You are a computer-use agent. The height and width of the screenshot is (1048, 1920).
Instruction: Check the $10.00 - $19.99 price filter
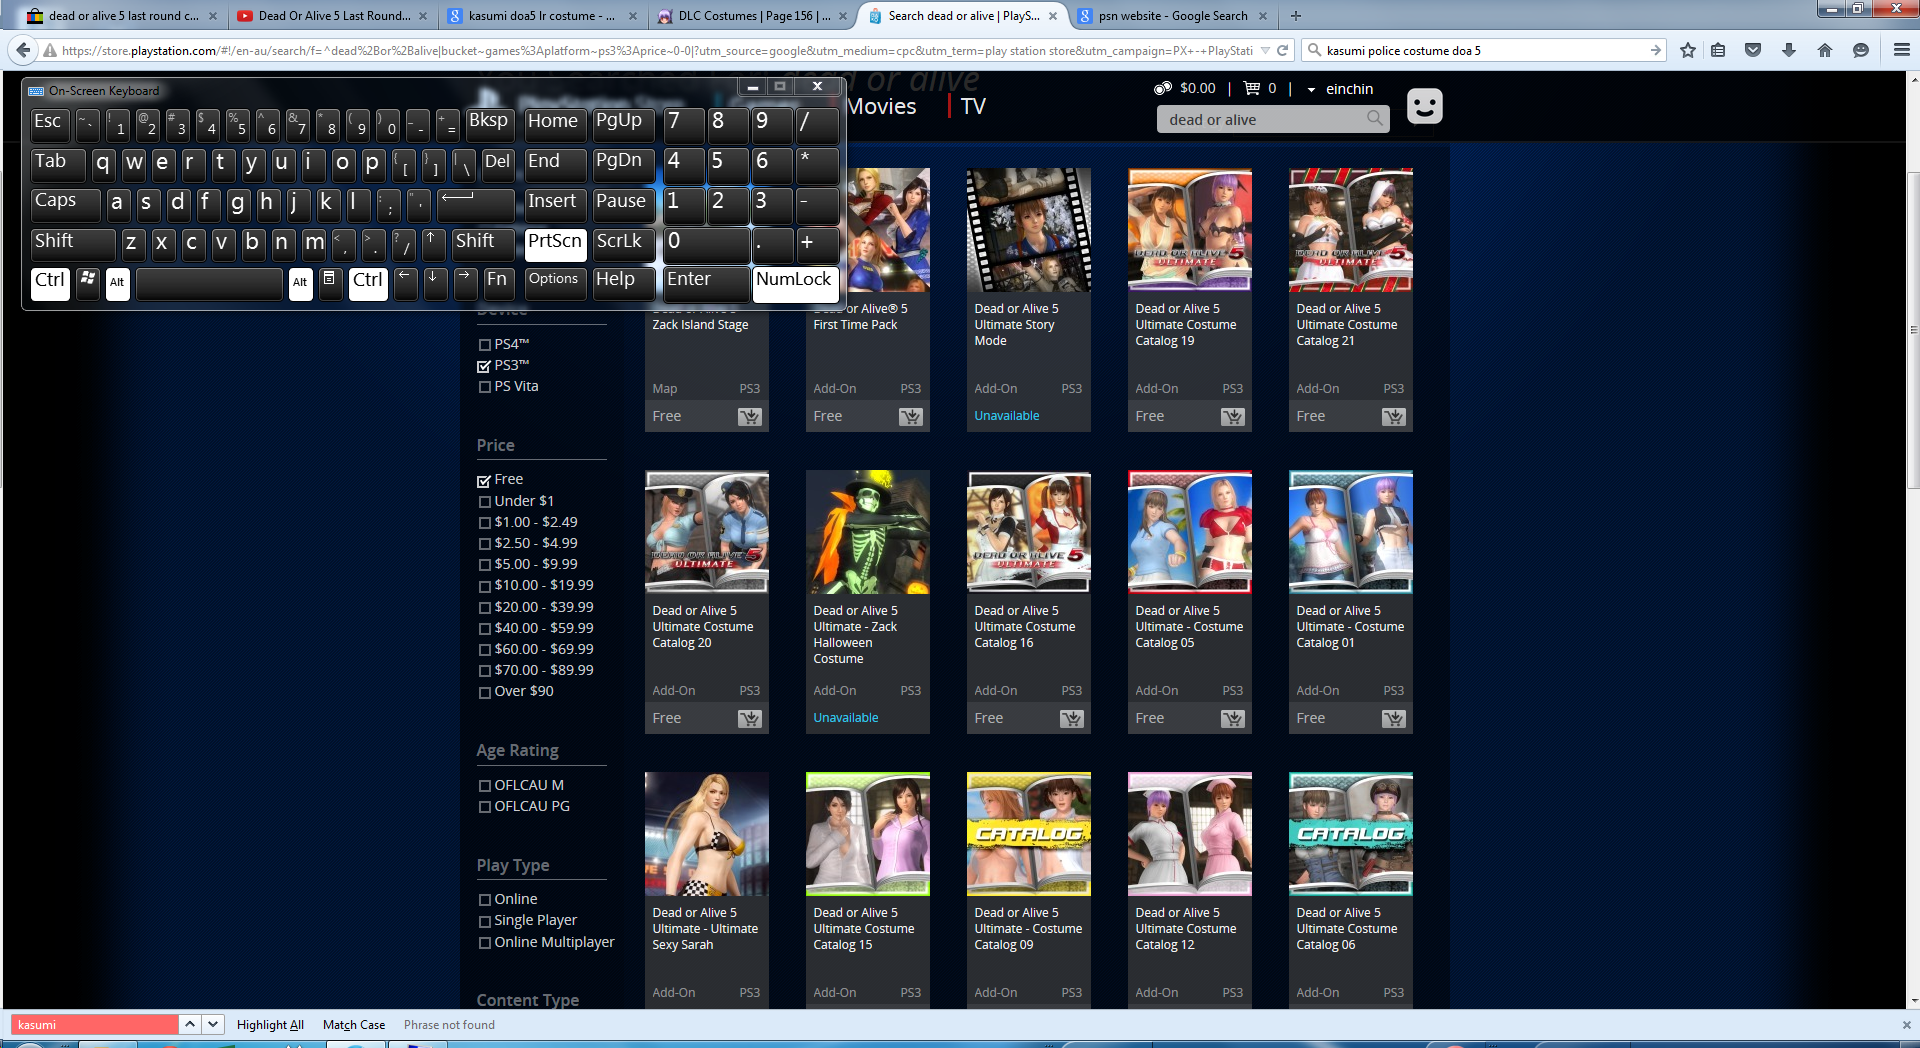pos(484,586)
